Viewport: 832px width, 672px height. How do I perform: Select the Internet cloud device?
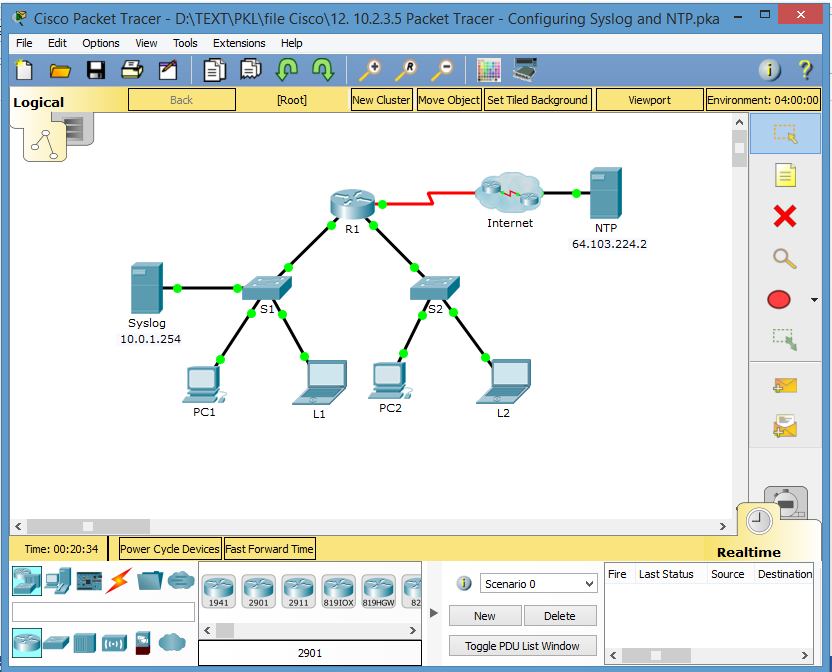[509, 192]
